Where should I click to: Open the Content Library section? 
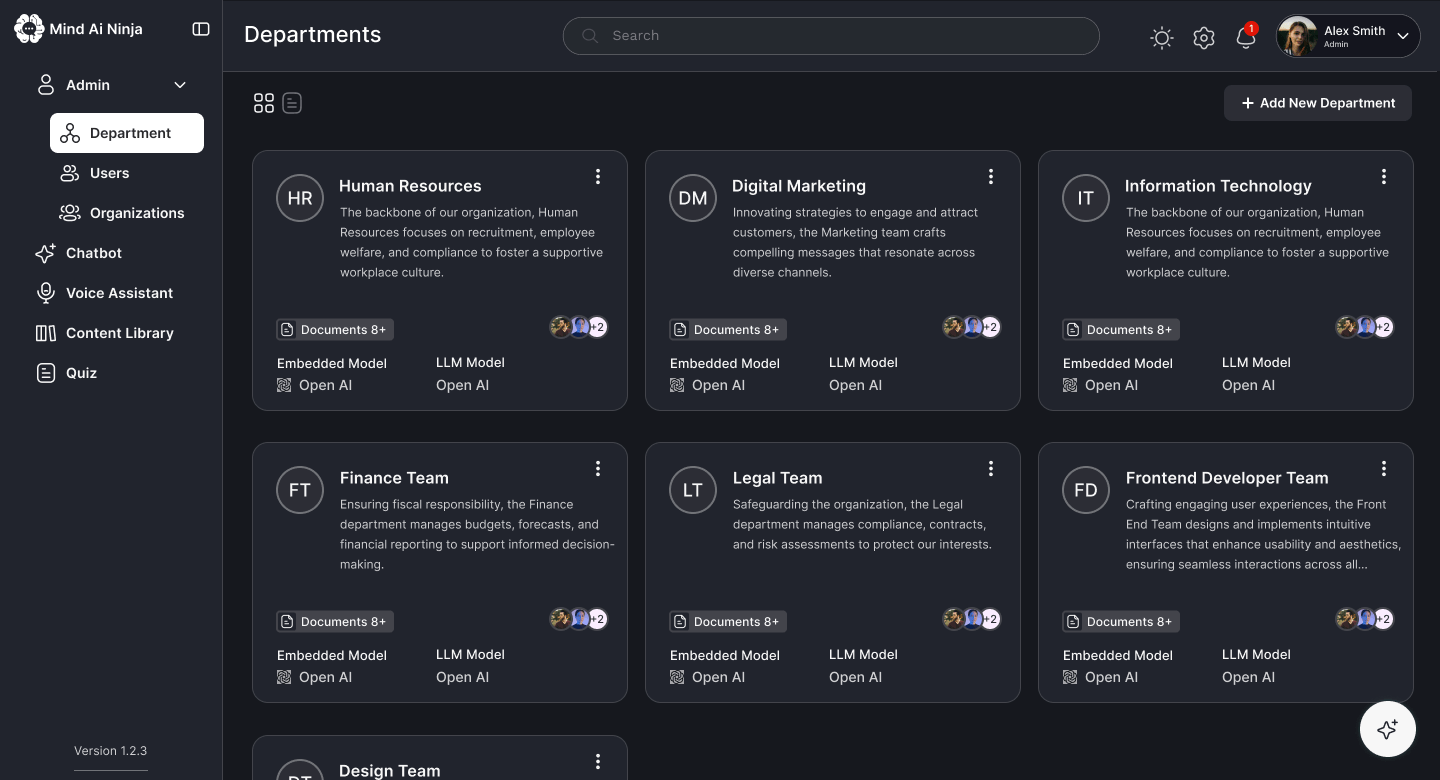click(104, 333)
